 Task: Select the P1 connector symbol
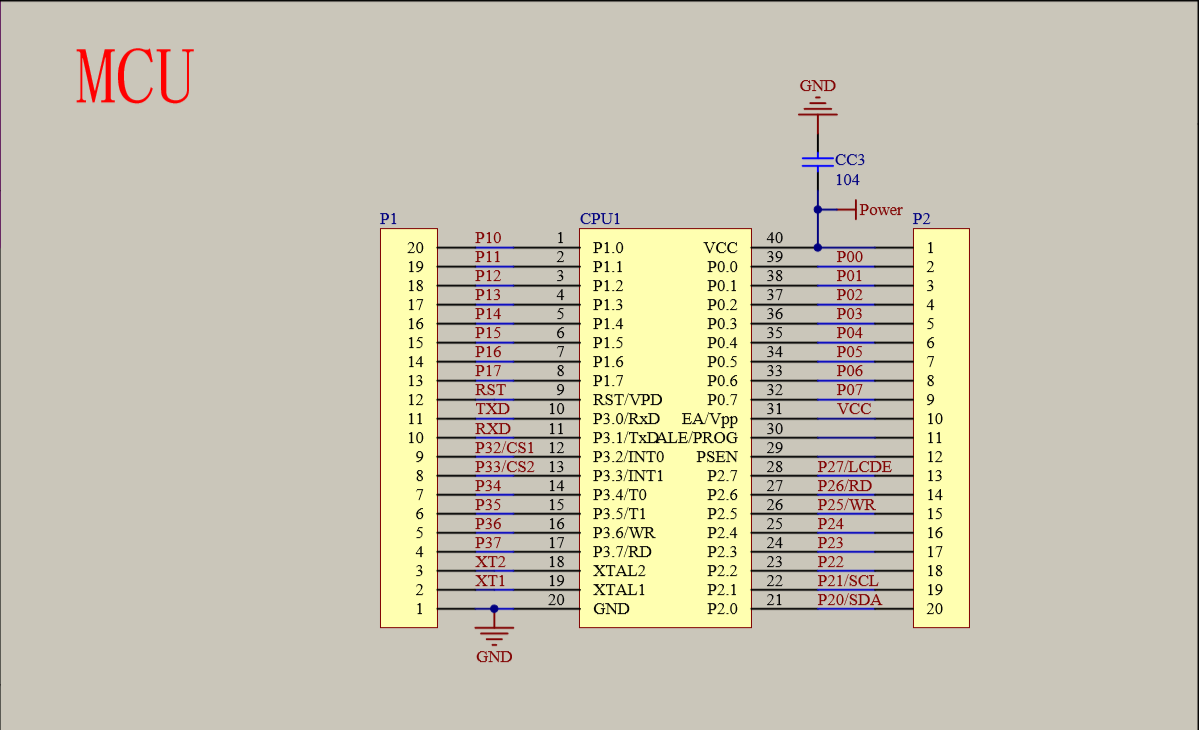[408, 425]
